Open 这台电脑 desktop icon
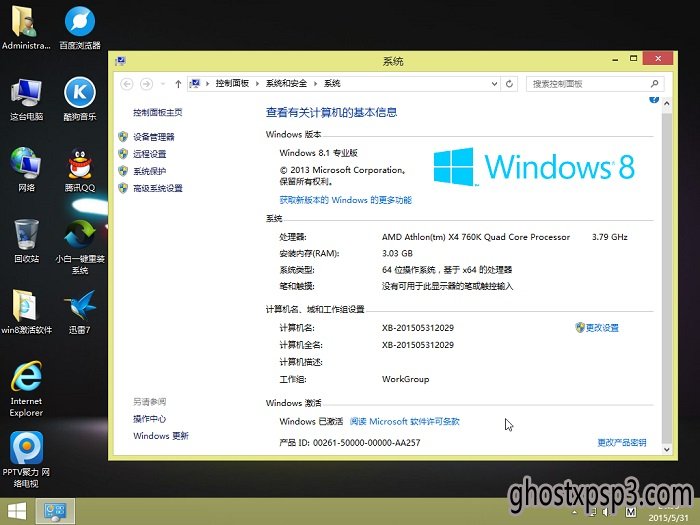The width and height of the screenshot is (700, 525). pyautogui.click(x=26, y=99)
